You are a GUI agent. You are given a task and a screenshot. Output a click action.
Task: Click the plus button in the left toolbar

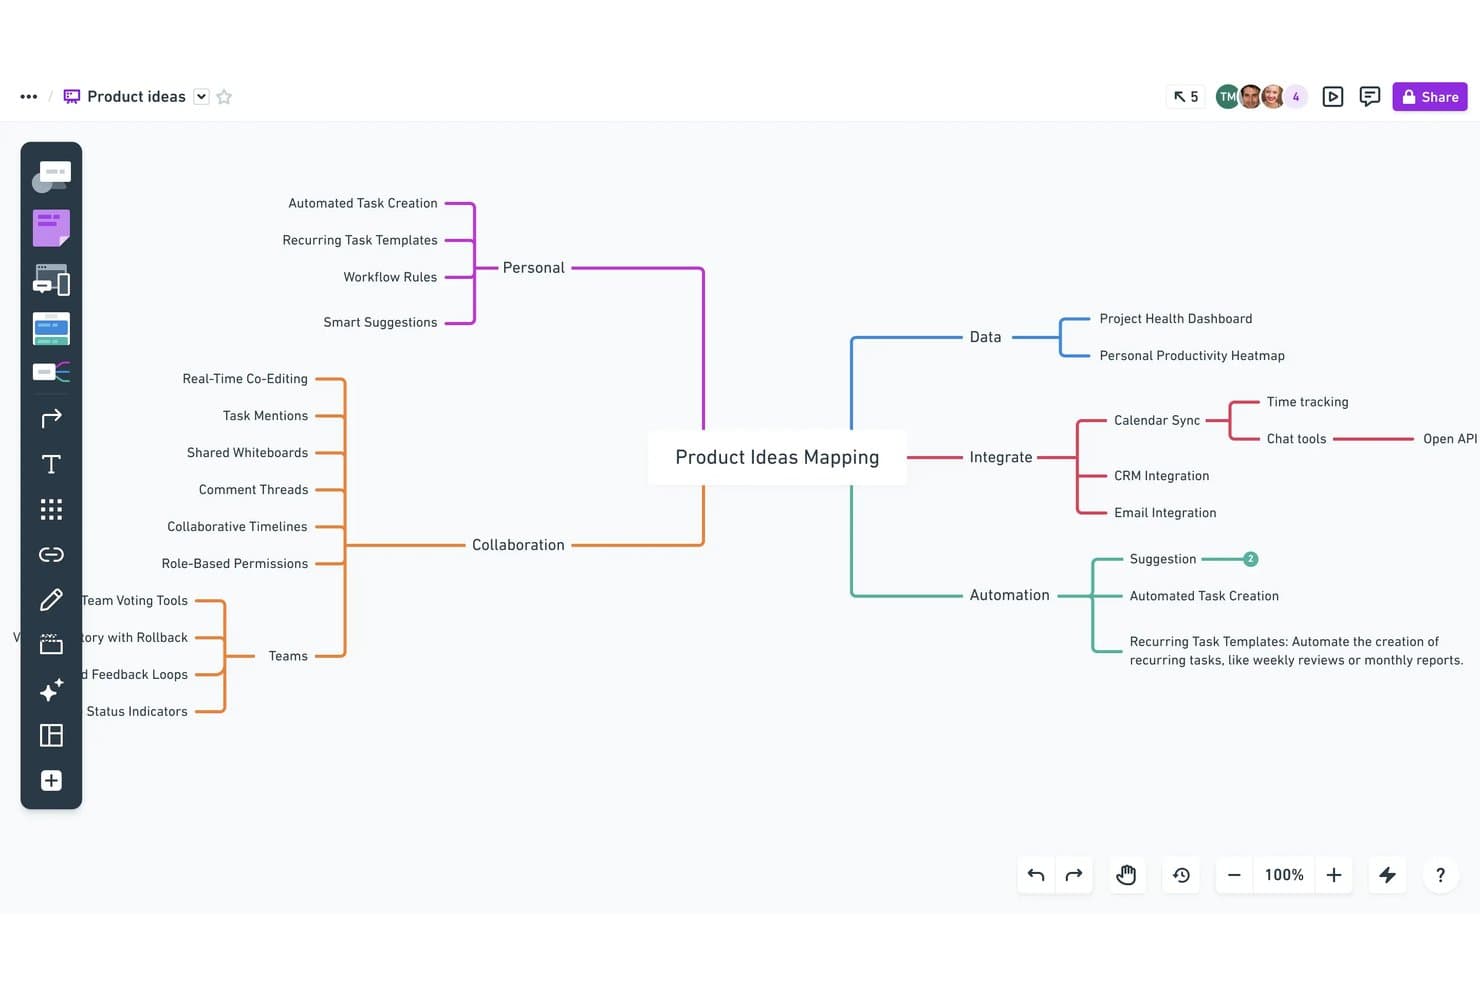(51, 780)
